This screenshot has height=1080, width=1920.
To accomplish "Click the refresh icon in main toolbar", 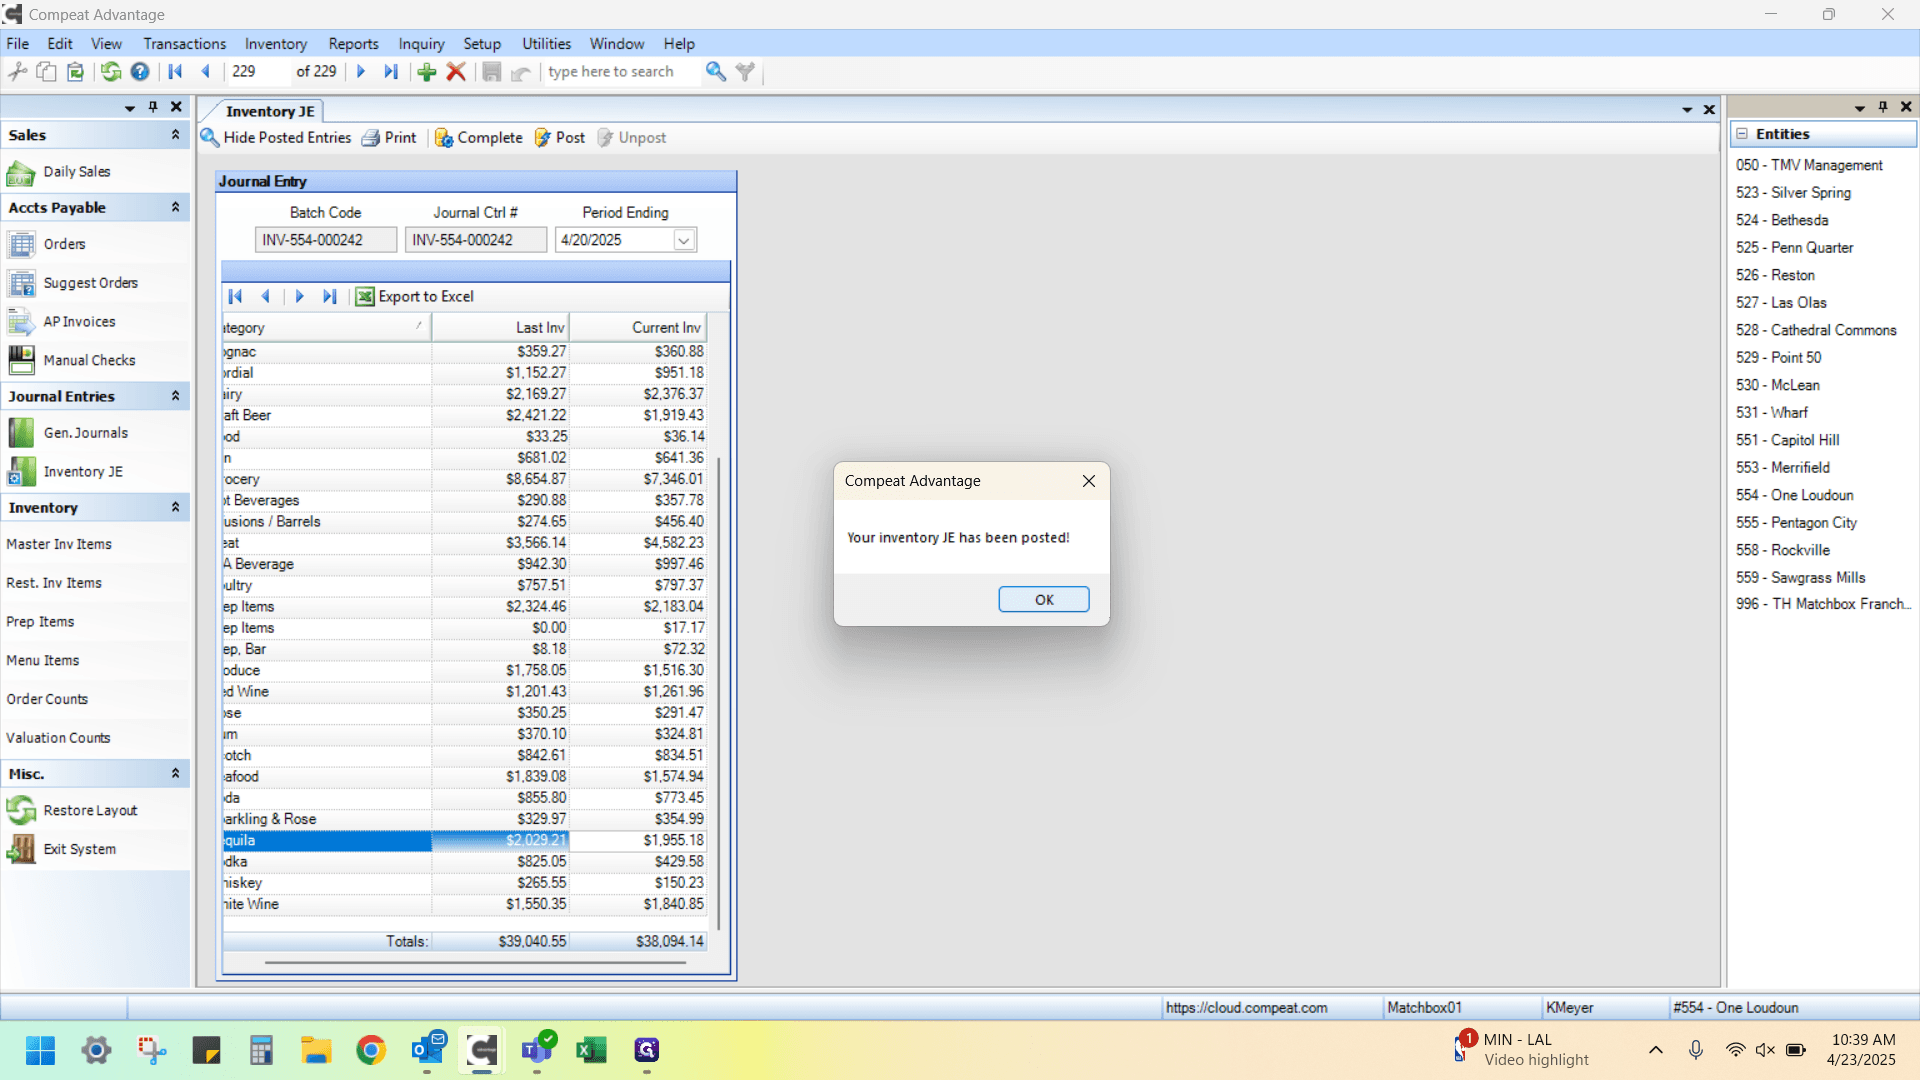I will [111, 71].
